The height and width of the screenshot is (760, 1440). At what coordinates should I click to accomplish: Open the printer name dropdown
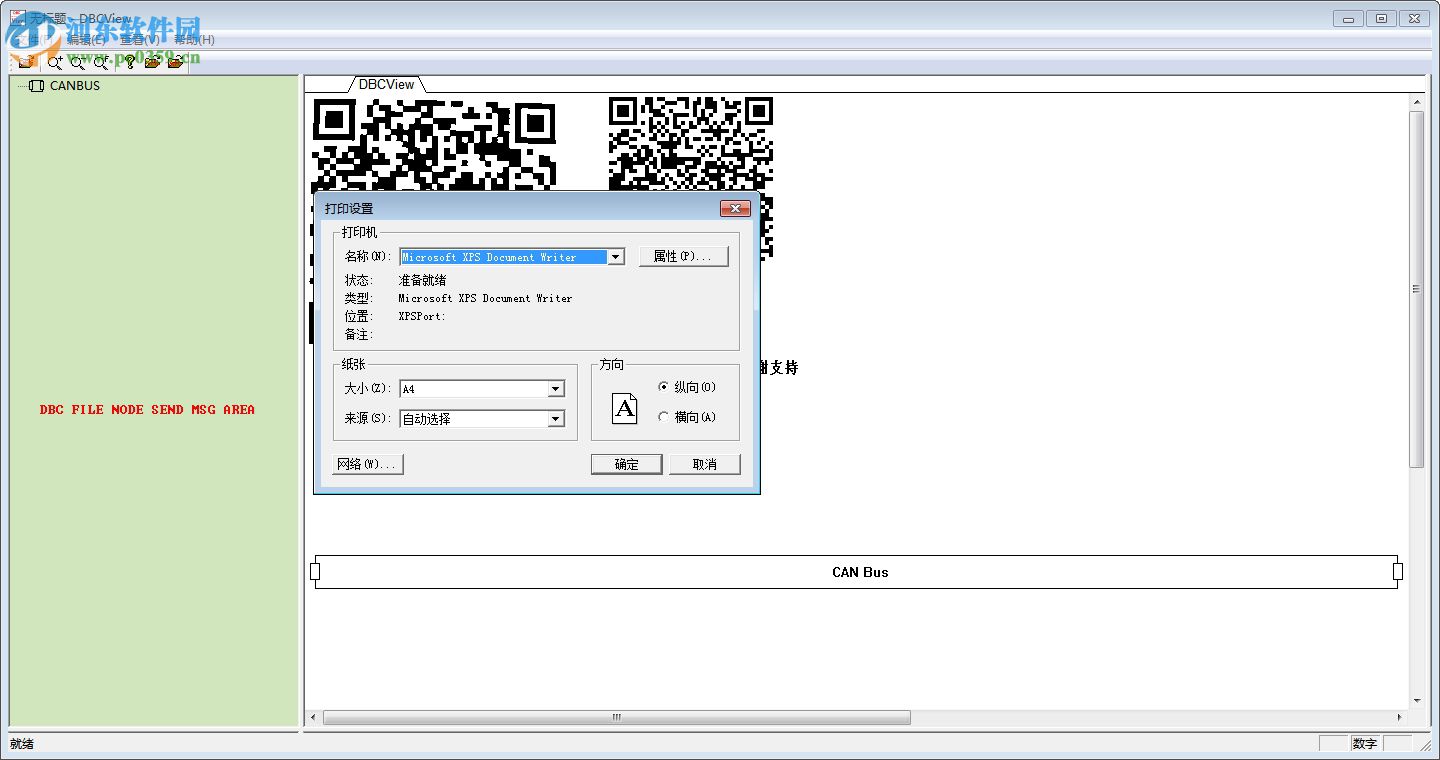pos(616,257)
